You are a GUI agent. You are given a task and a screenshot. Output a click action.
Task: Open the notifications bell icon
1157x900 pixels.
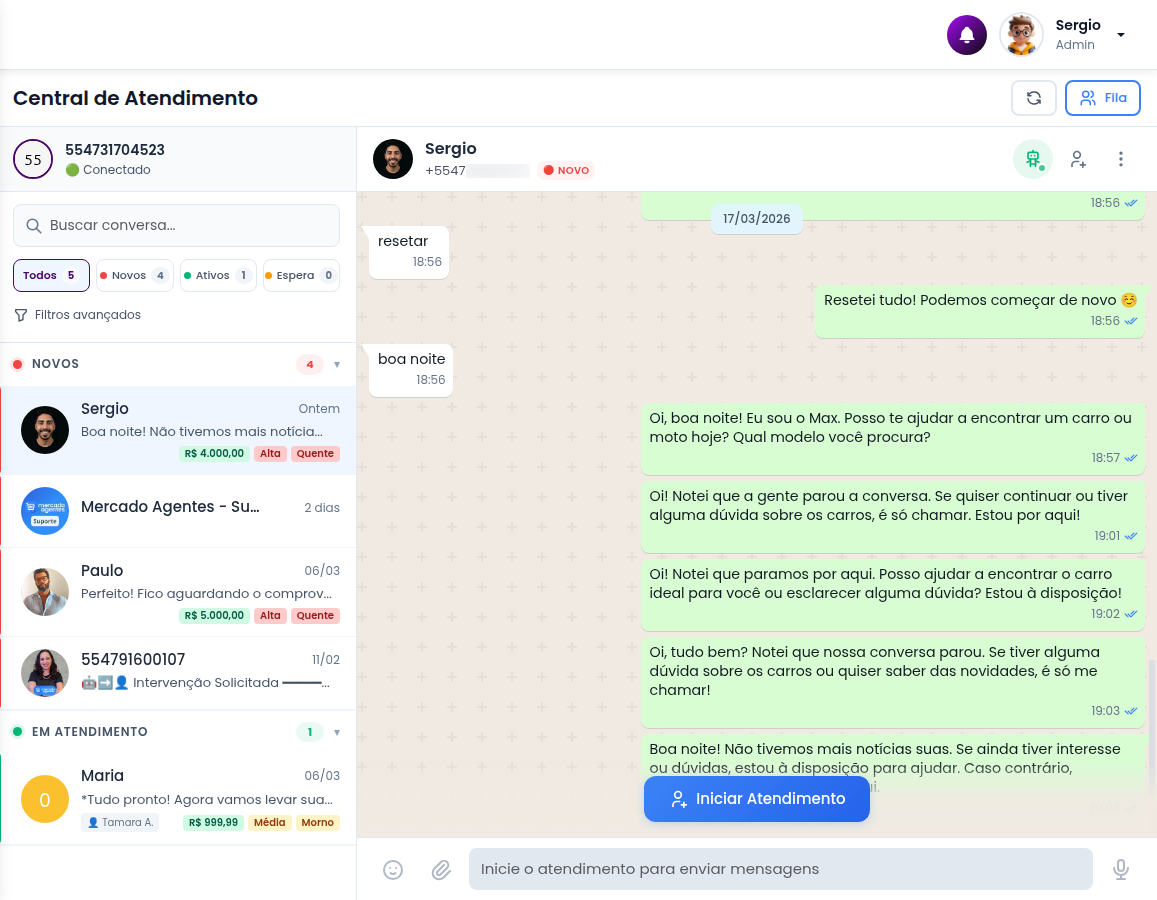[967, 35]
